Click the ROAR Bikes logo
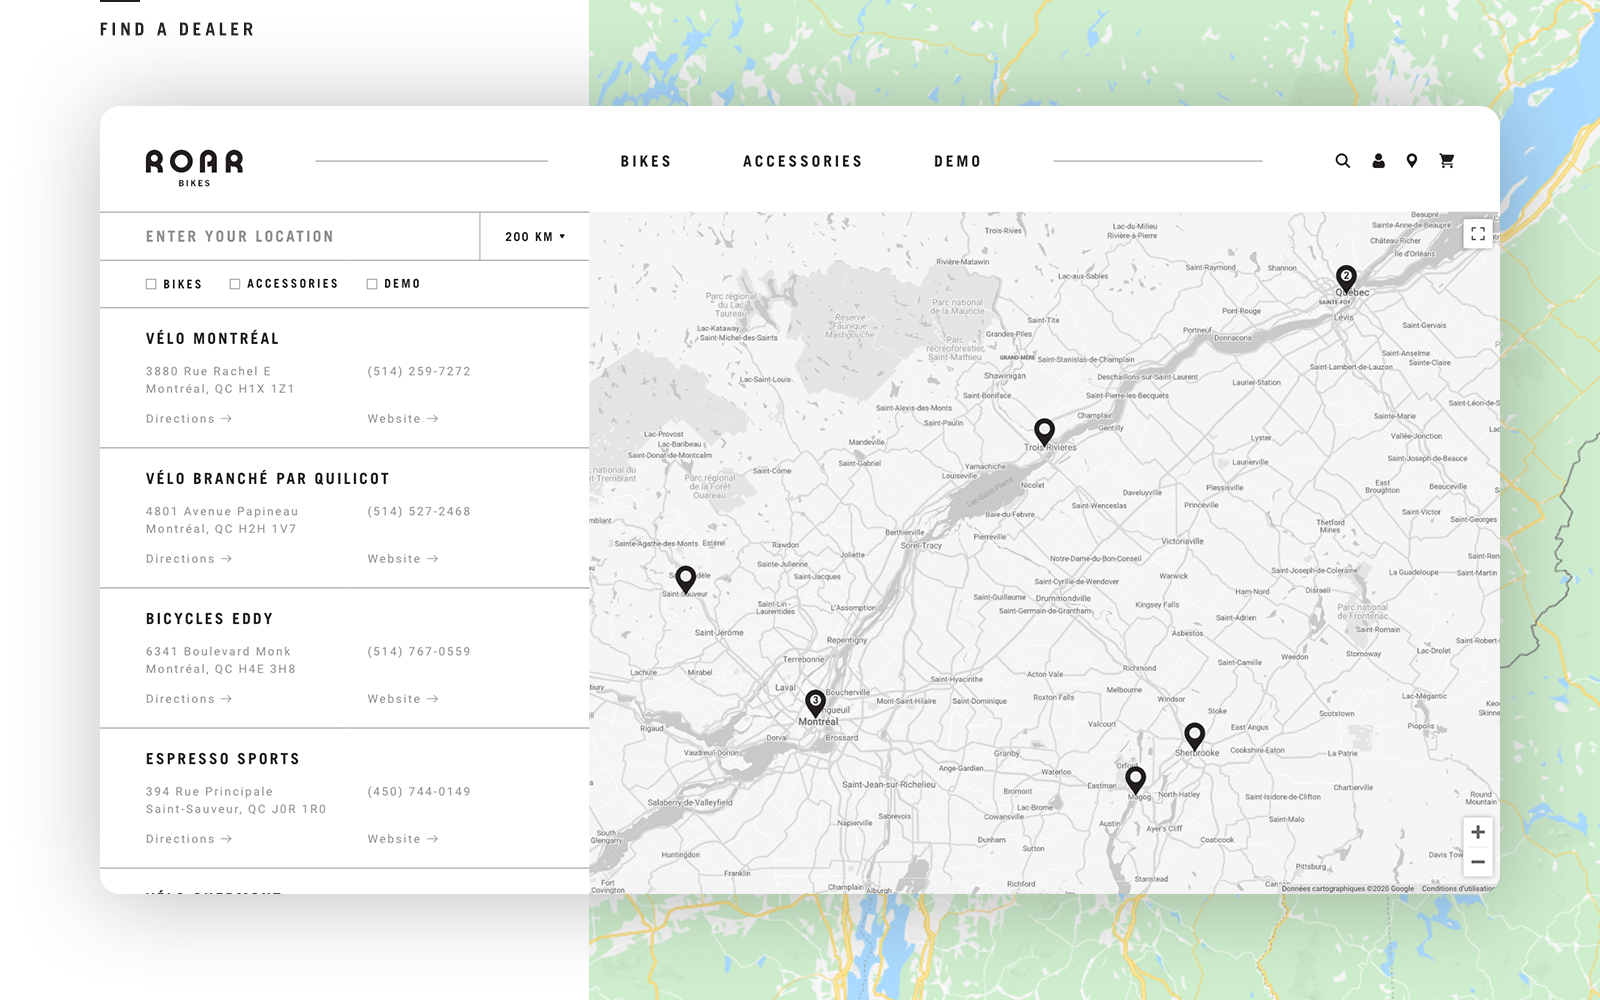Screen dimensions: 1600x1000 point(194,166)
